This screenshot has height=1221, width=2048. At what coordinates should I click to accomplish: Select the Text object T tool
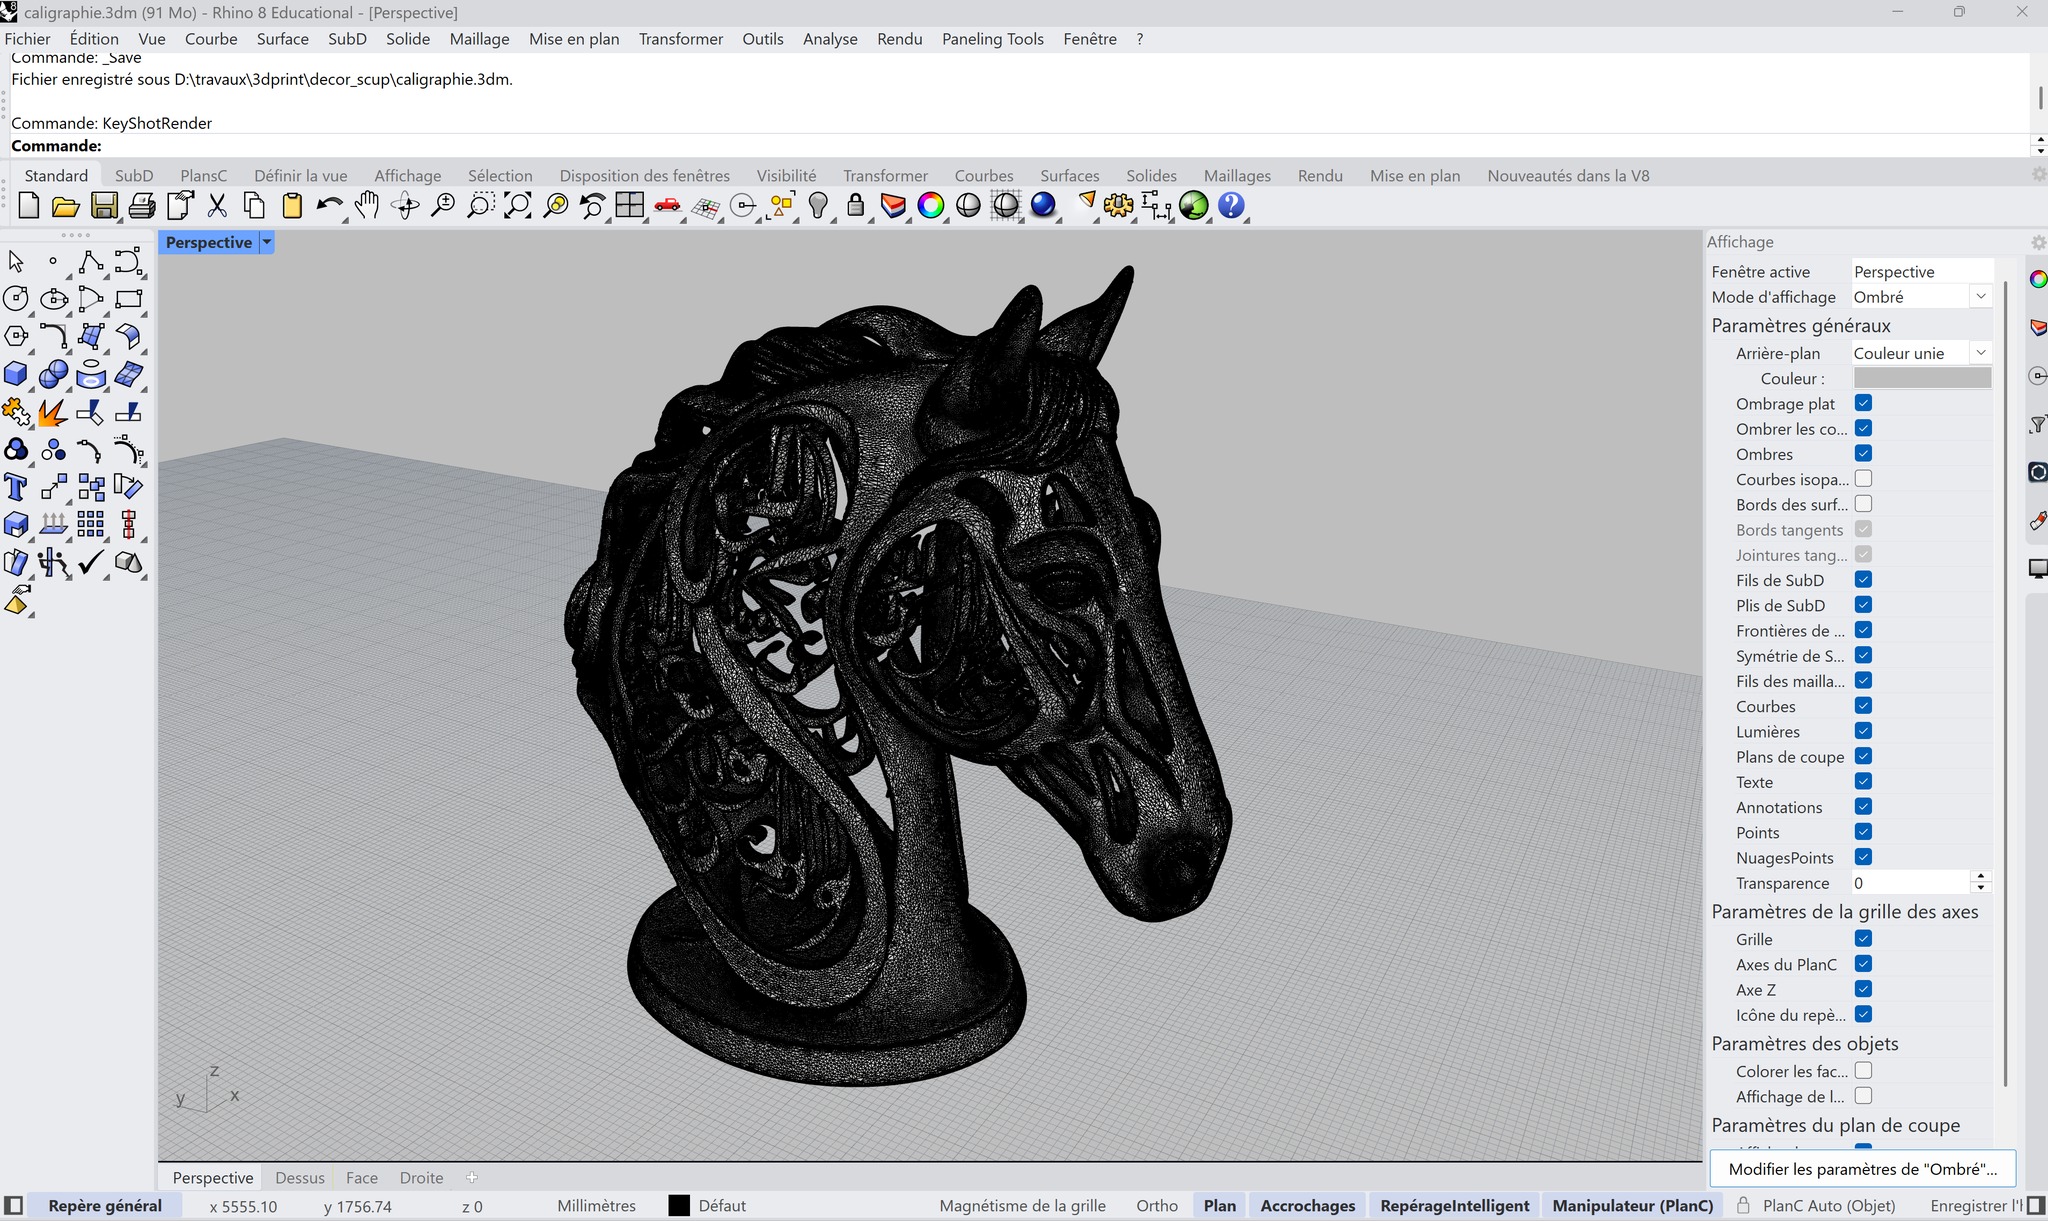click(x=16, y=487)
